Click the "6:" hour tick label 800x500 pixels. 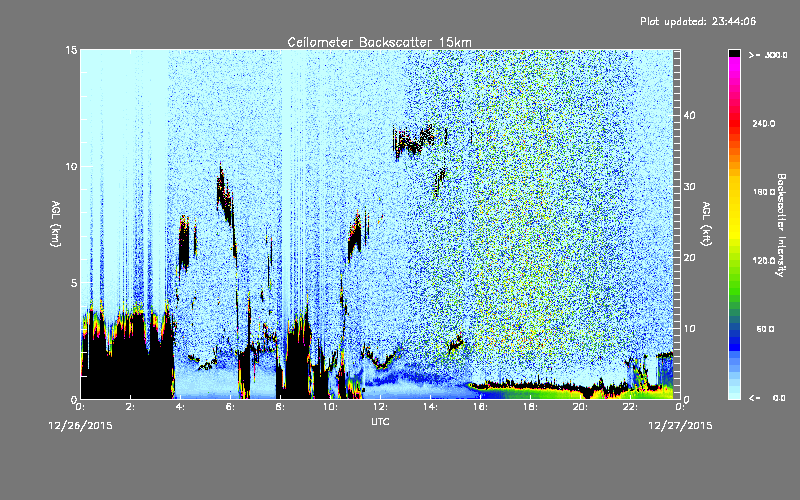tap(231, 407)
